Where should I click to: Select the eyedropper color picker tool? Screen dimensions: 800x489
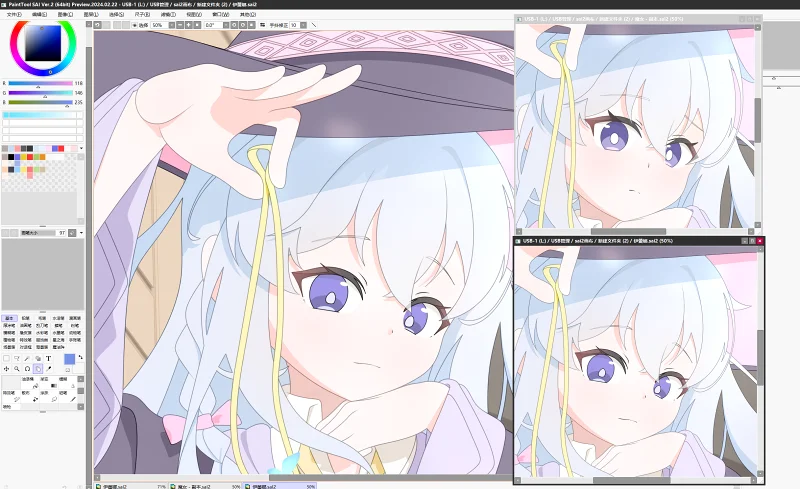[x=48, y=369]
